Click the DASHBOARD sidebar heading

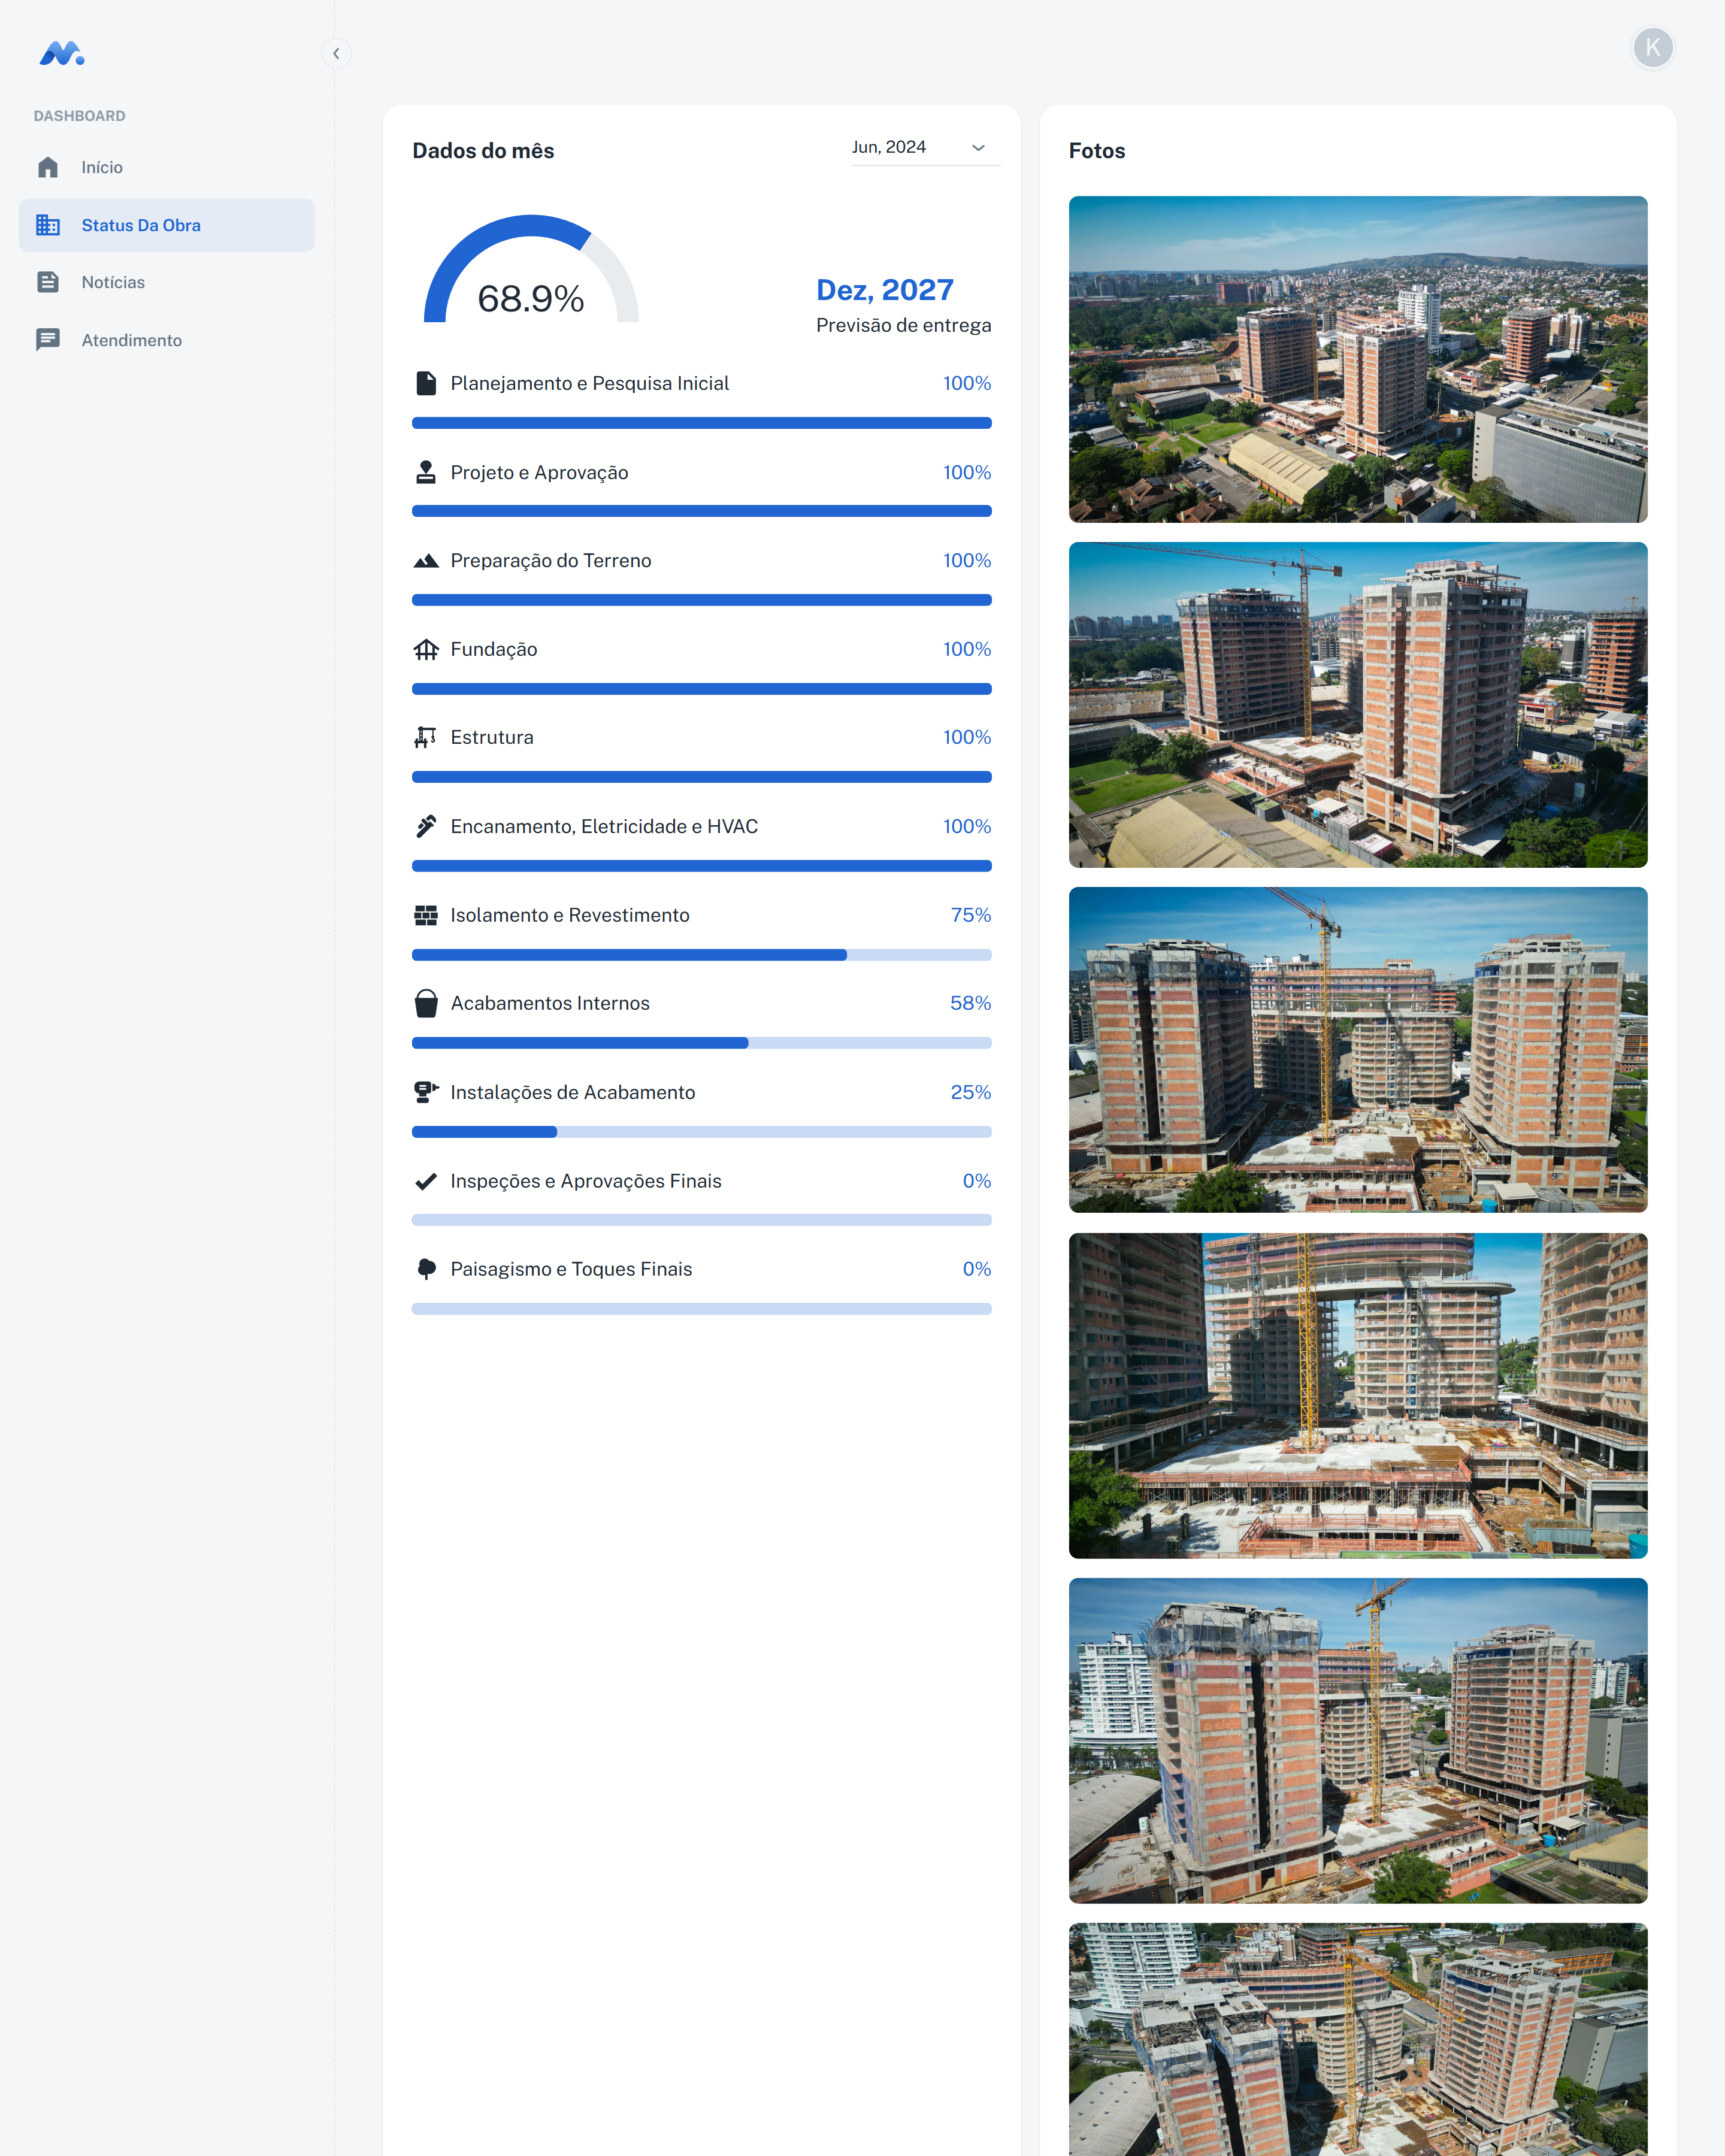click(x=80, y=116)
